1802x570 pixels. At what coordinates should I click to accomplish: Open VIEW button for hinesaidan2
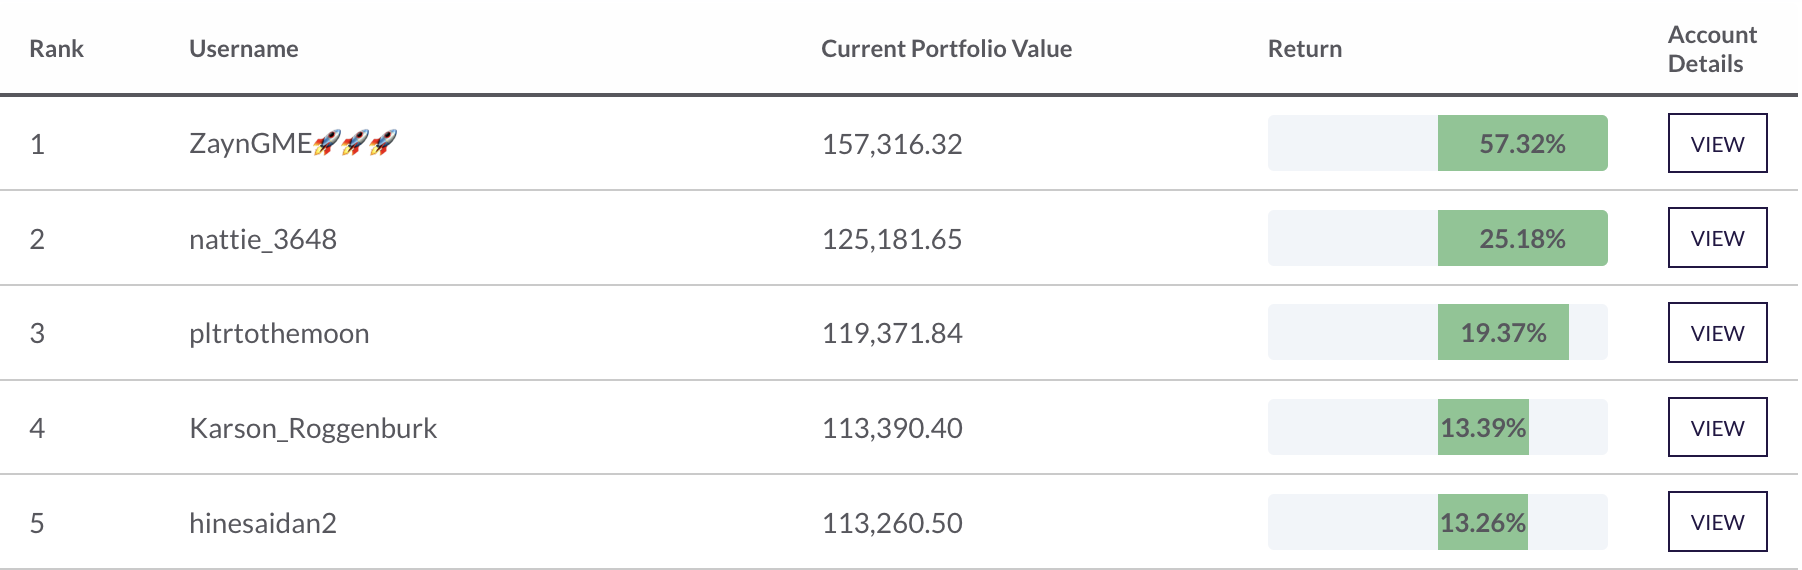(1717, 522)
